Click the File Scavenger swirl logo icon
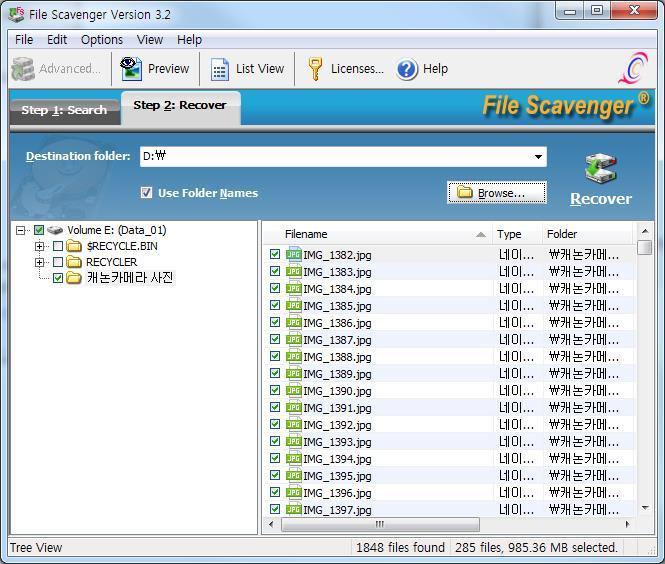Screen dimensions: 665x564 pos(633,68)
